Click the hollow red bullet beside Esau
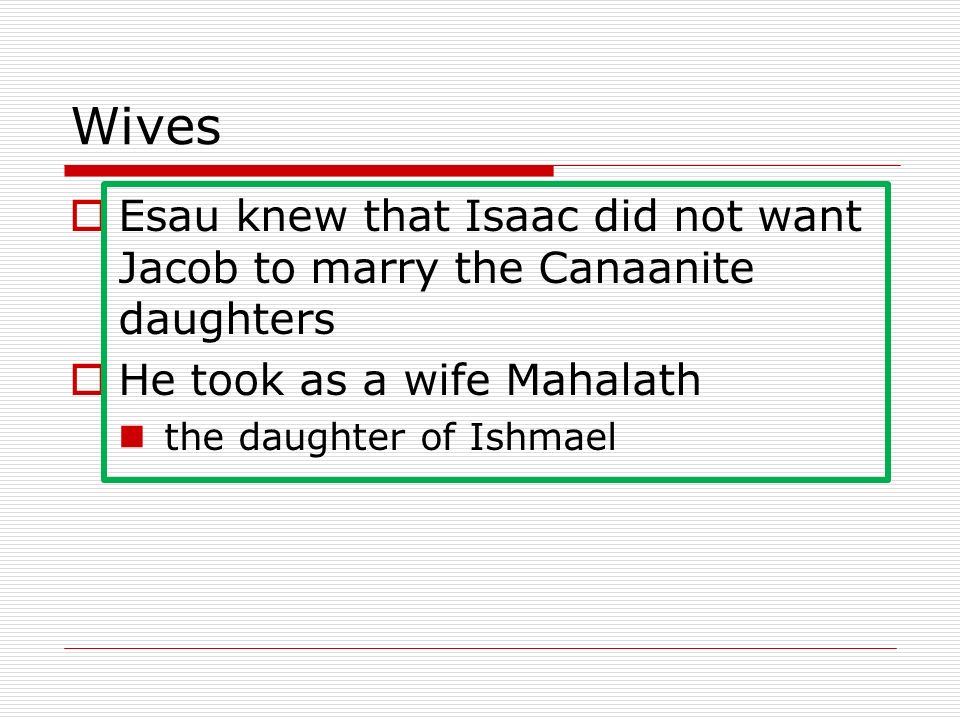960x720 pixels. 87,216
